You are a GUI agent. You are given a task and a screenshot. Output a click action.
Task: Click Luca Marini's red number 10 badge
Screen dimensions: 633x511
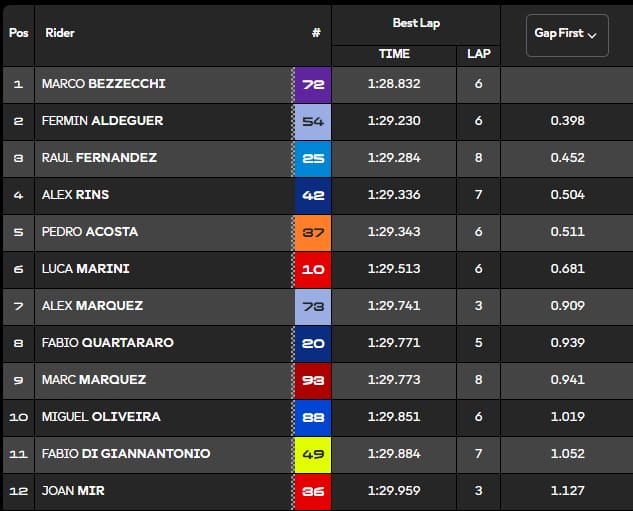313,269
